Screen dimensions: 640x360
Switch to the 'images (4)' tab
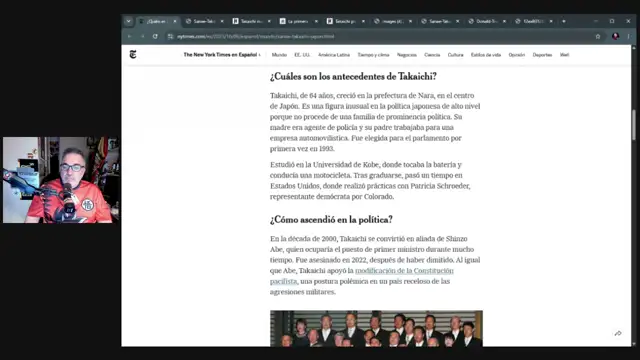392,21
